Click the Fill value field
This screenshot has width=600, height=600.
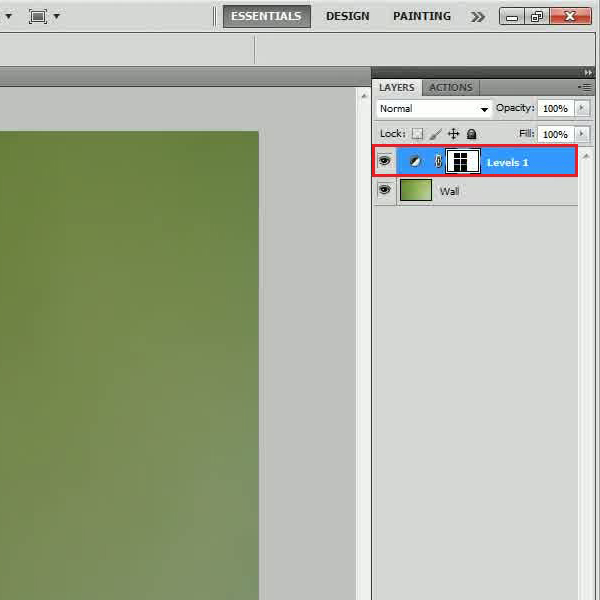[x=555, y=134]
